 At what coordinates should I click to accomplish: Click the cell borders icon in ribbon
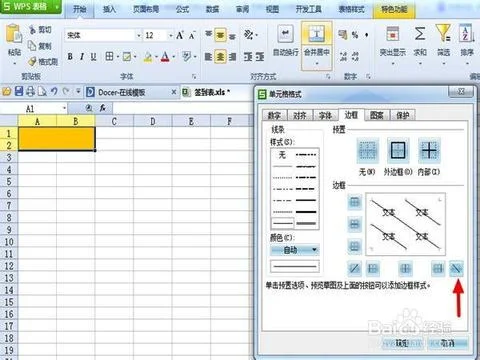point(109,56)
